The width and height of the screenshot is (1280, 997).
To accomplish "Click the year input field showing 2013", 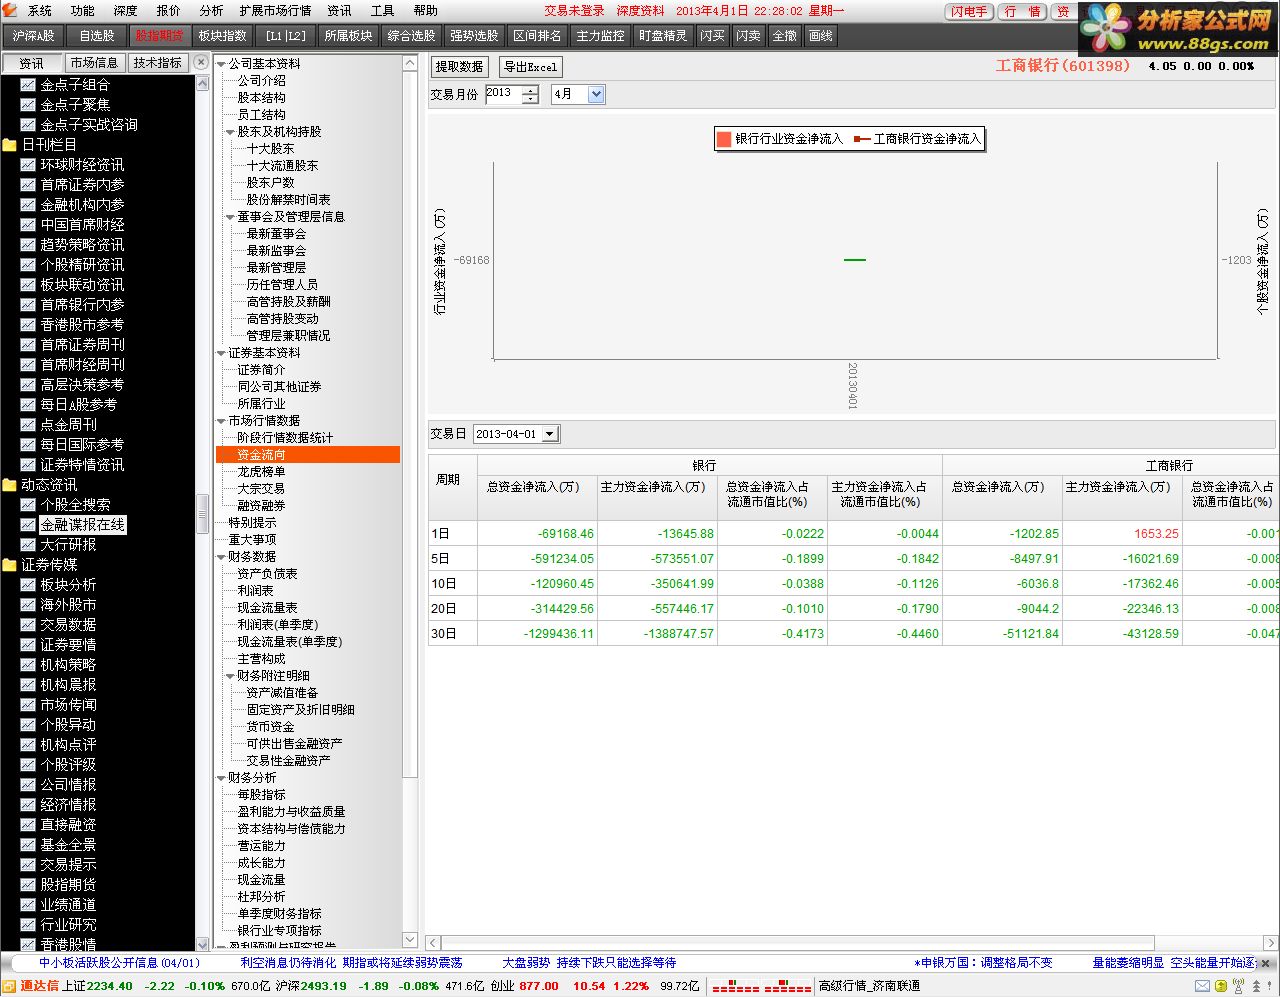I will coord(503,94).
